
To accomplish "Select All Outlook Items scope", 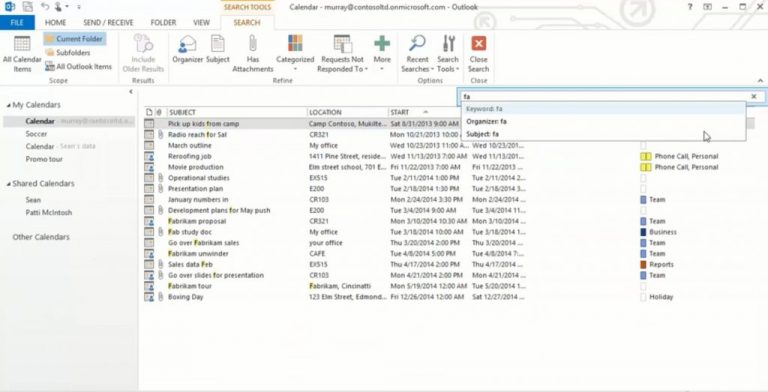I will click(x=78, y=66).
